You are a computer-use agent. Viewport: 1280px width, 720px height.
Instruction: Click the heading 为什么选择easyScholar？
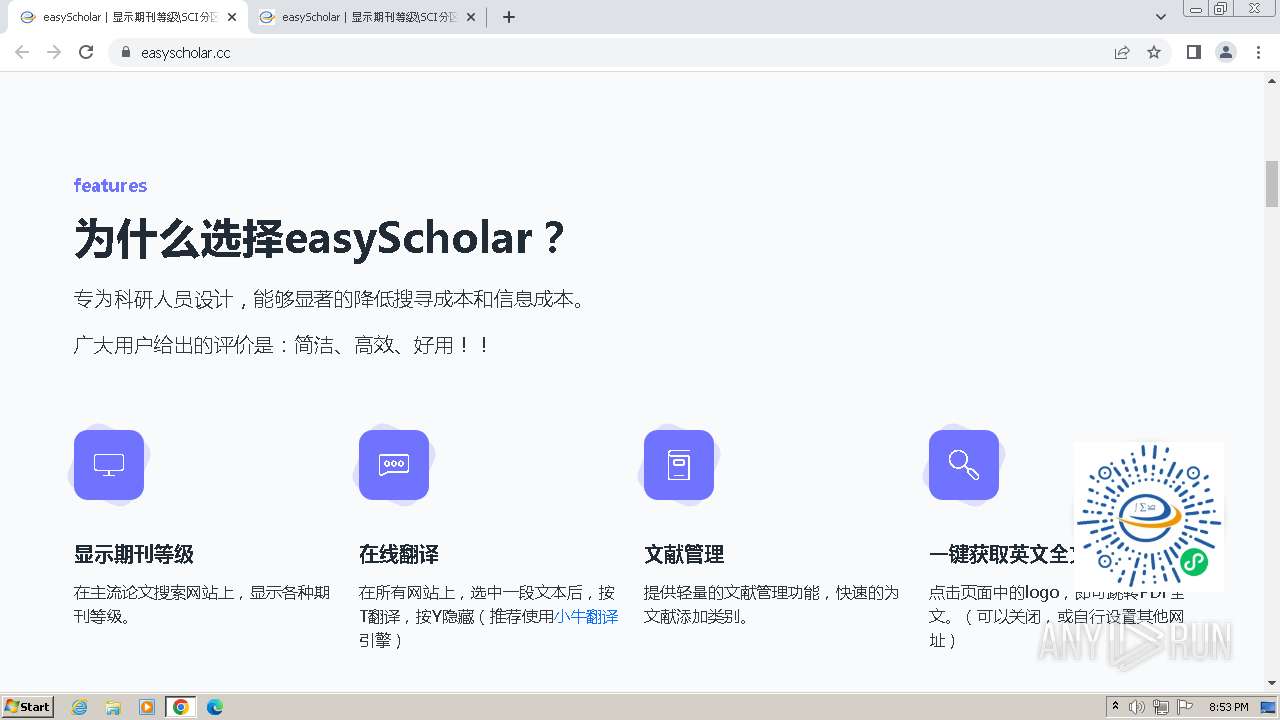point(320,238)
